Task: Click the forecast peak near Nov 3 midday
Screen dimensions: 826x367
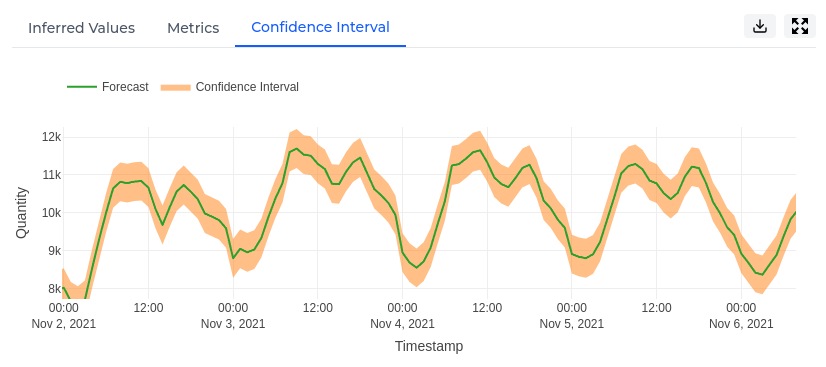Action: 296,148
